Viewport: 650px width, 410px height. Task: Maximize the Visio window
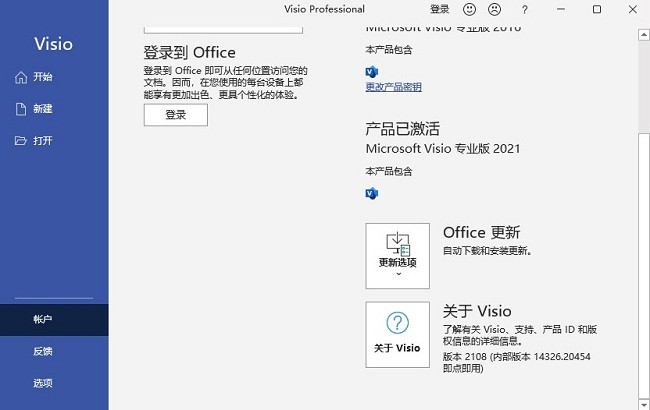coord(597,9)
